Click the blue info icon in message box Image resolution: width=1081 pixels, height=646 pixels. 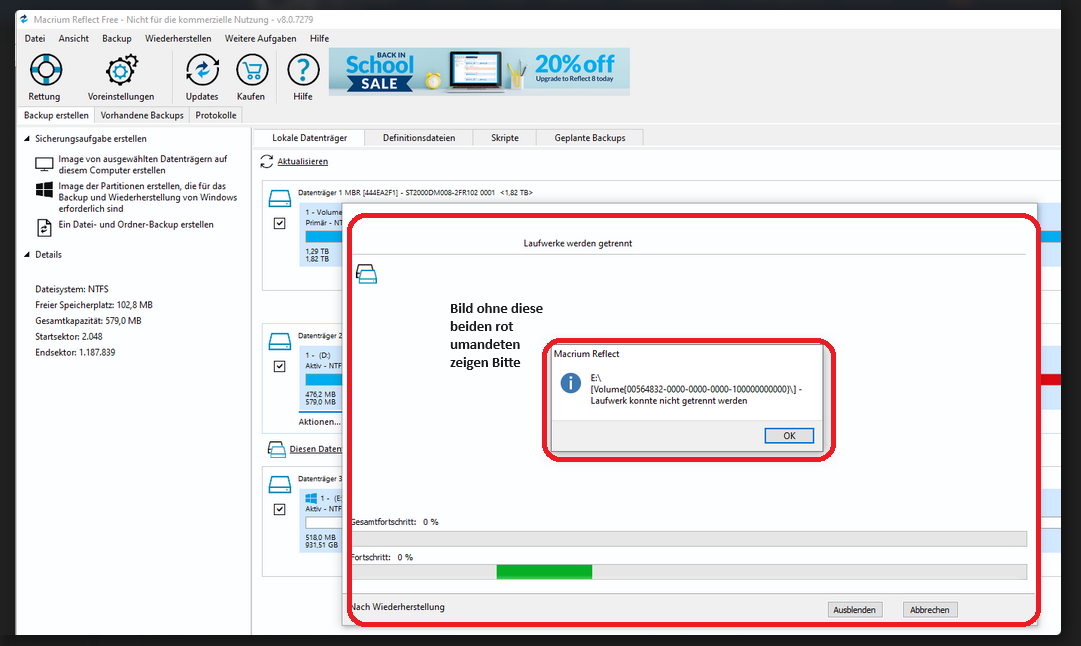(570, 383)
